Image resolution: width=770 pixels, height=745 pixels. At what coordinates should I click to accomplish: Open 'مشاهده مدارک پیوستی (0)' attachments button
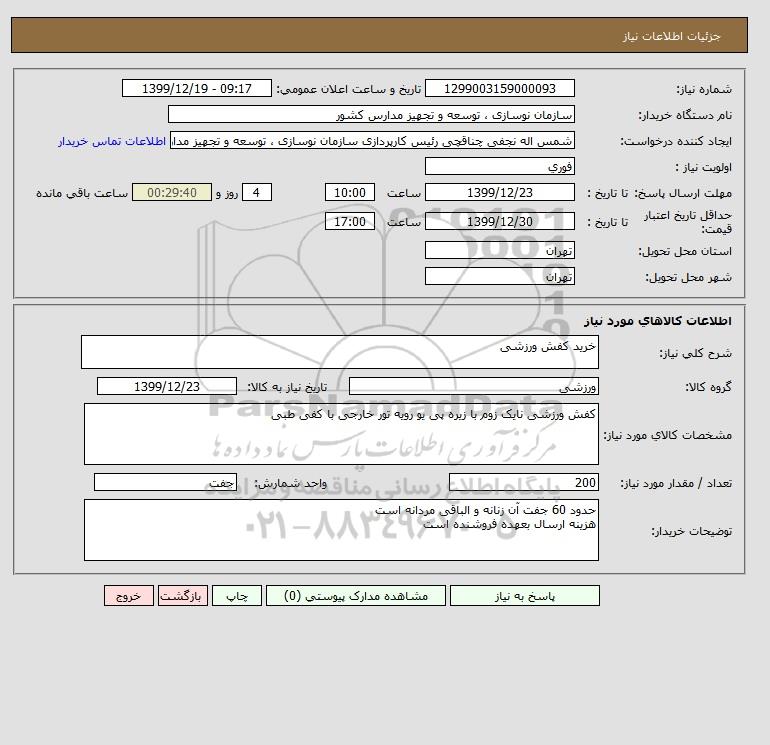pos(356,596)
